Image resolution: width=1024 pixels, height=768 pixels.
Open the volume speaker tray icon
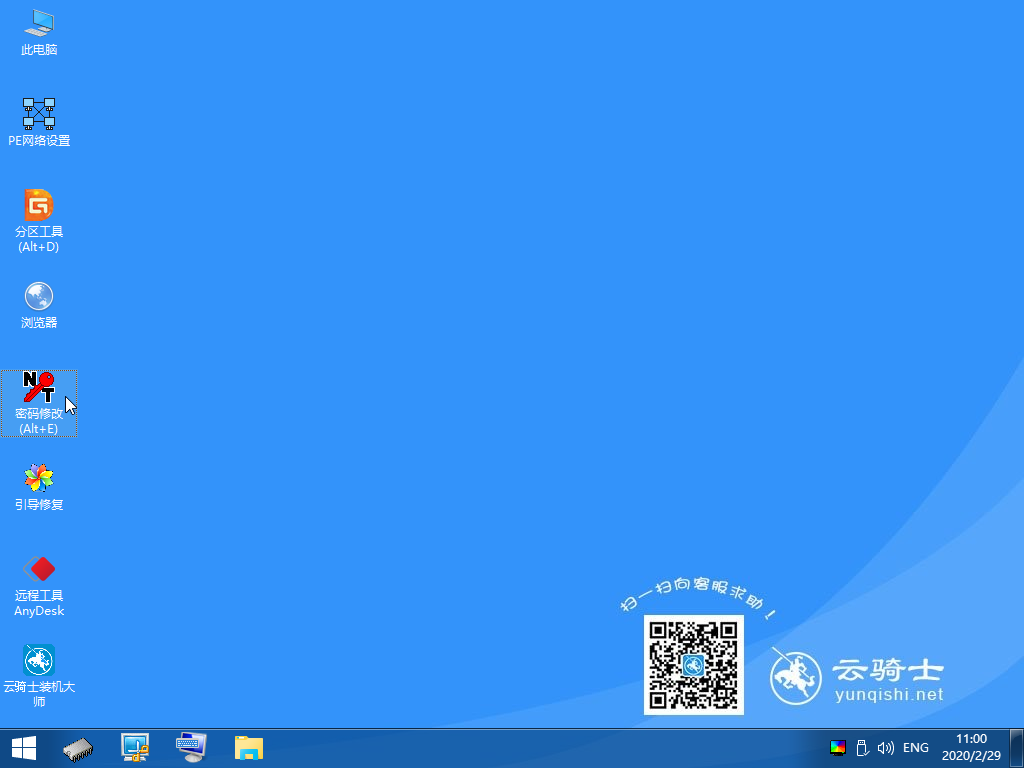(886, 748)
